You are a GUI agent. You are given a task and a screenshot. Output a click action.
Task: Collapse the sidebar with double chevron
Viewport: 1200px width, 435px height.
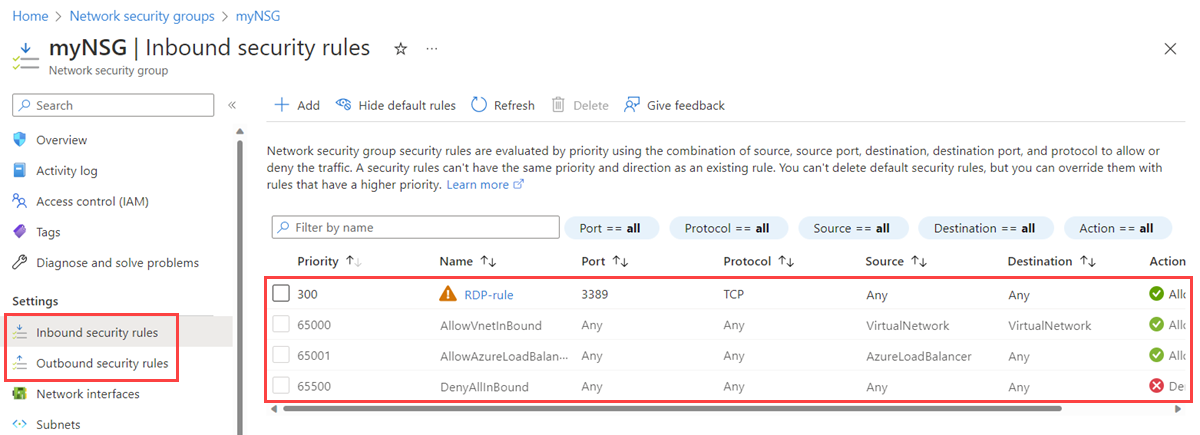(x=232, y=105)
